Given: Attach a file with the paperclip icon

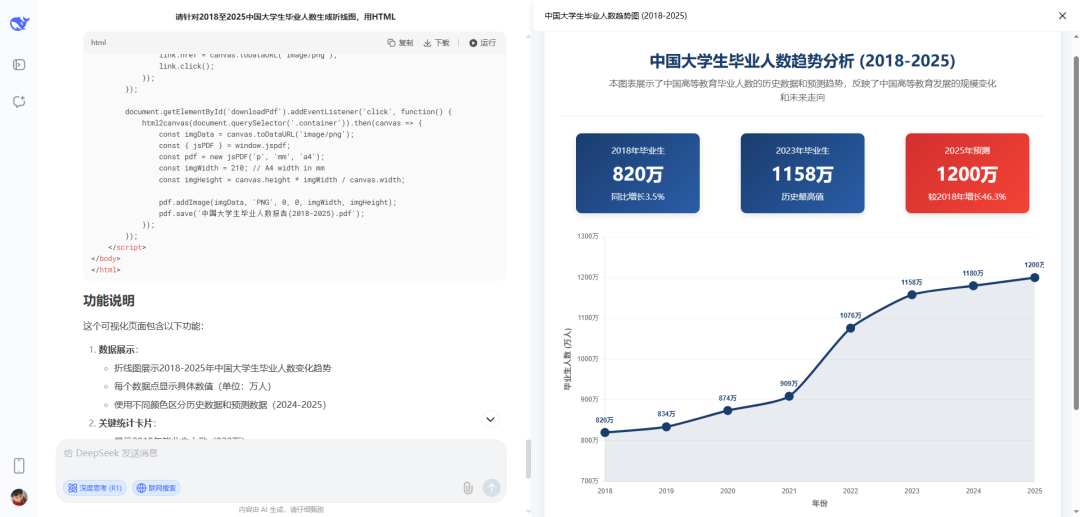Looking at the screenshot, I should (468, 488).
